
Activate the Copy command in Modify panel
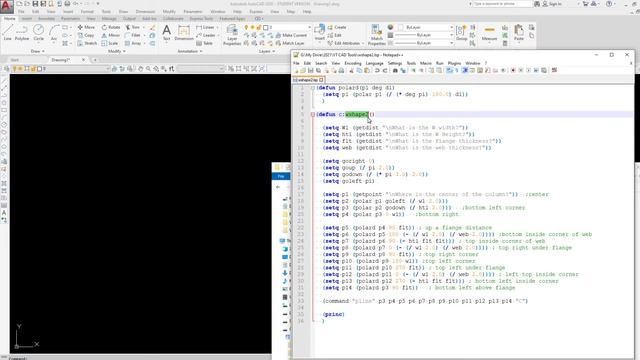pyautogui.click(x=86, y=35)
